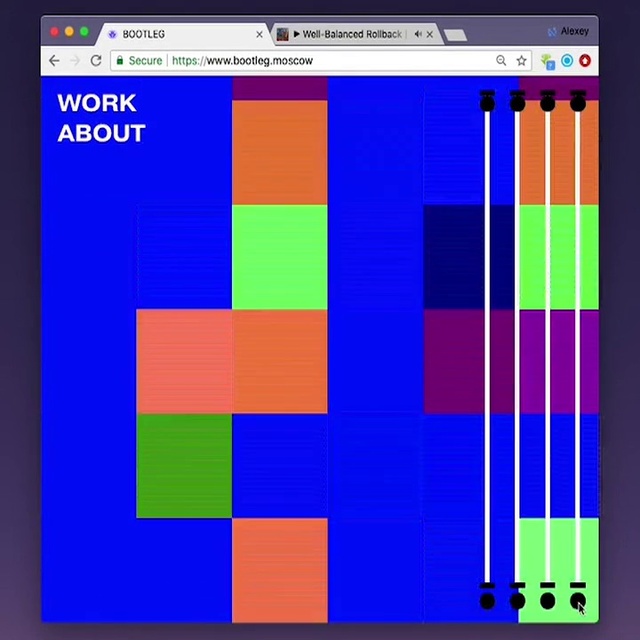Reload the page with the refresh icon
Screen dimensions: 640x640
[x=96, y=61]
